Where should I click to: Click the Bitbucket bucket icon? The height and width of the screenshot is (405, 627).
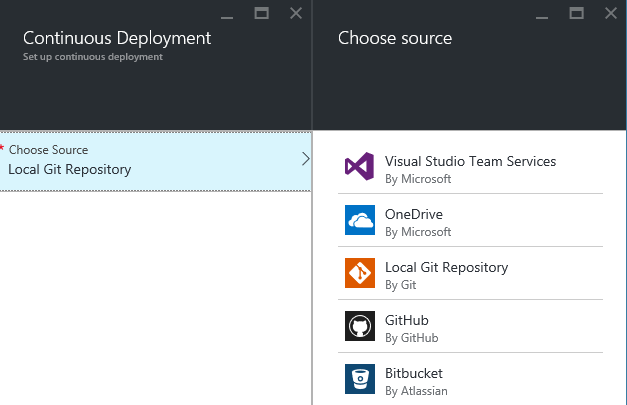click(359, 379)
